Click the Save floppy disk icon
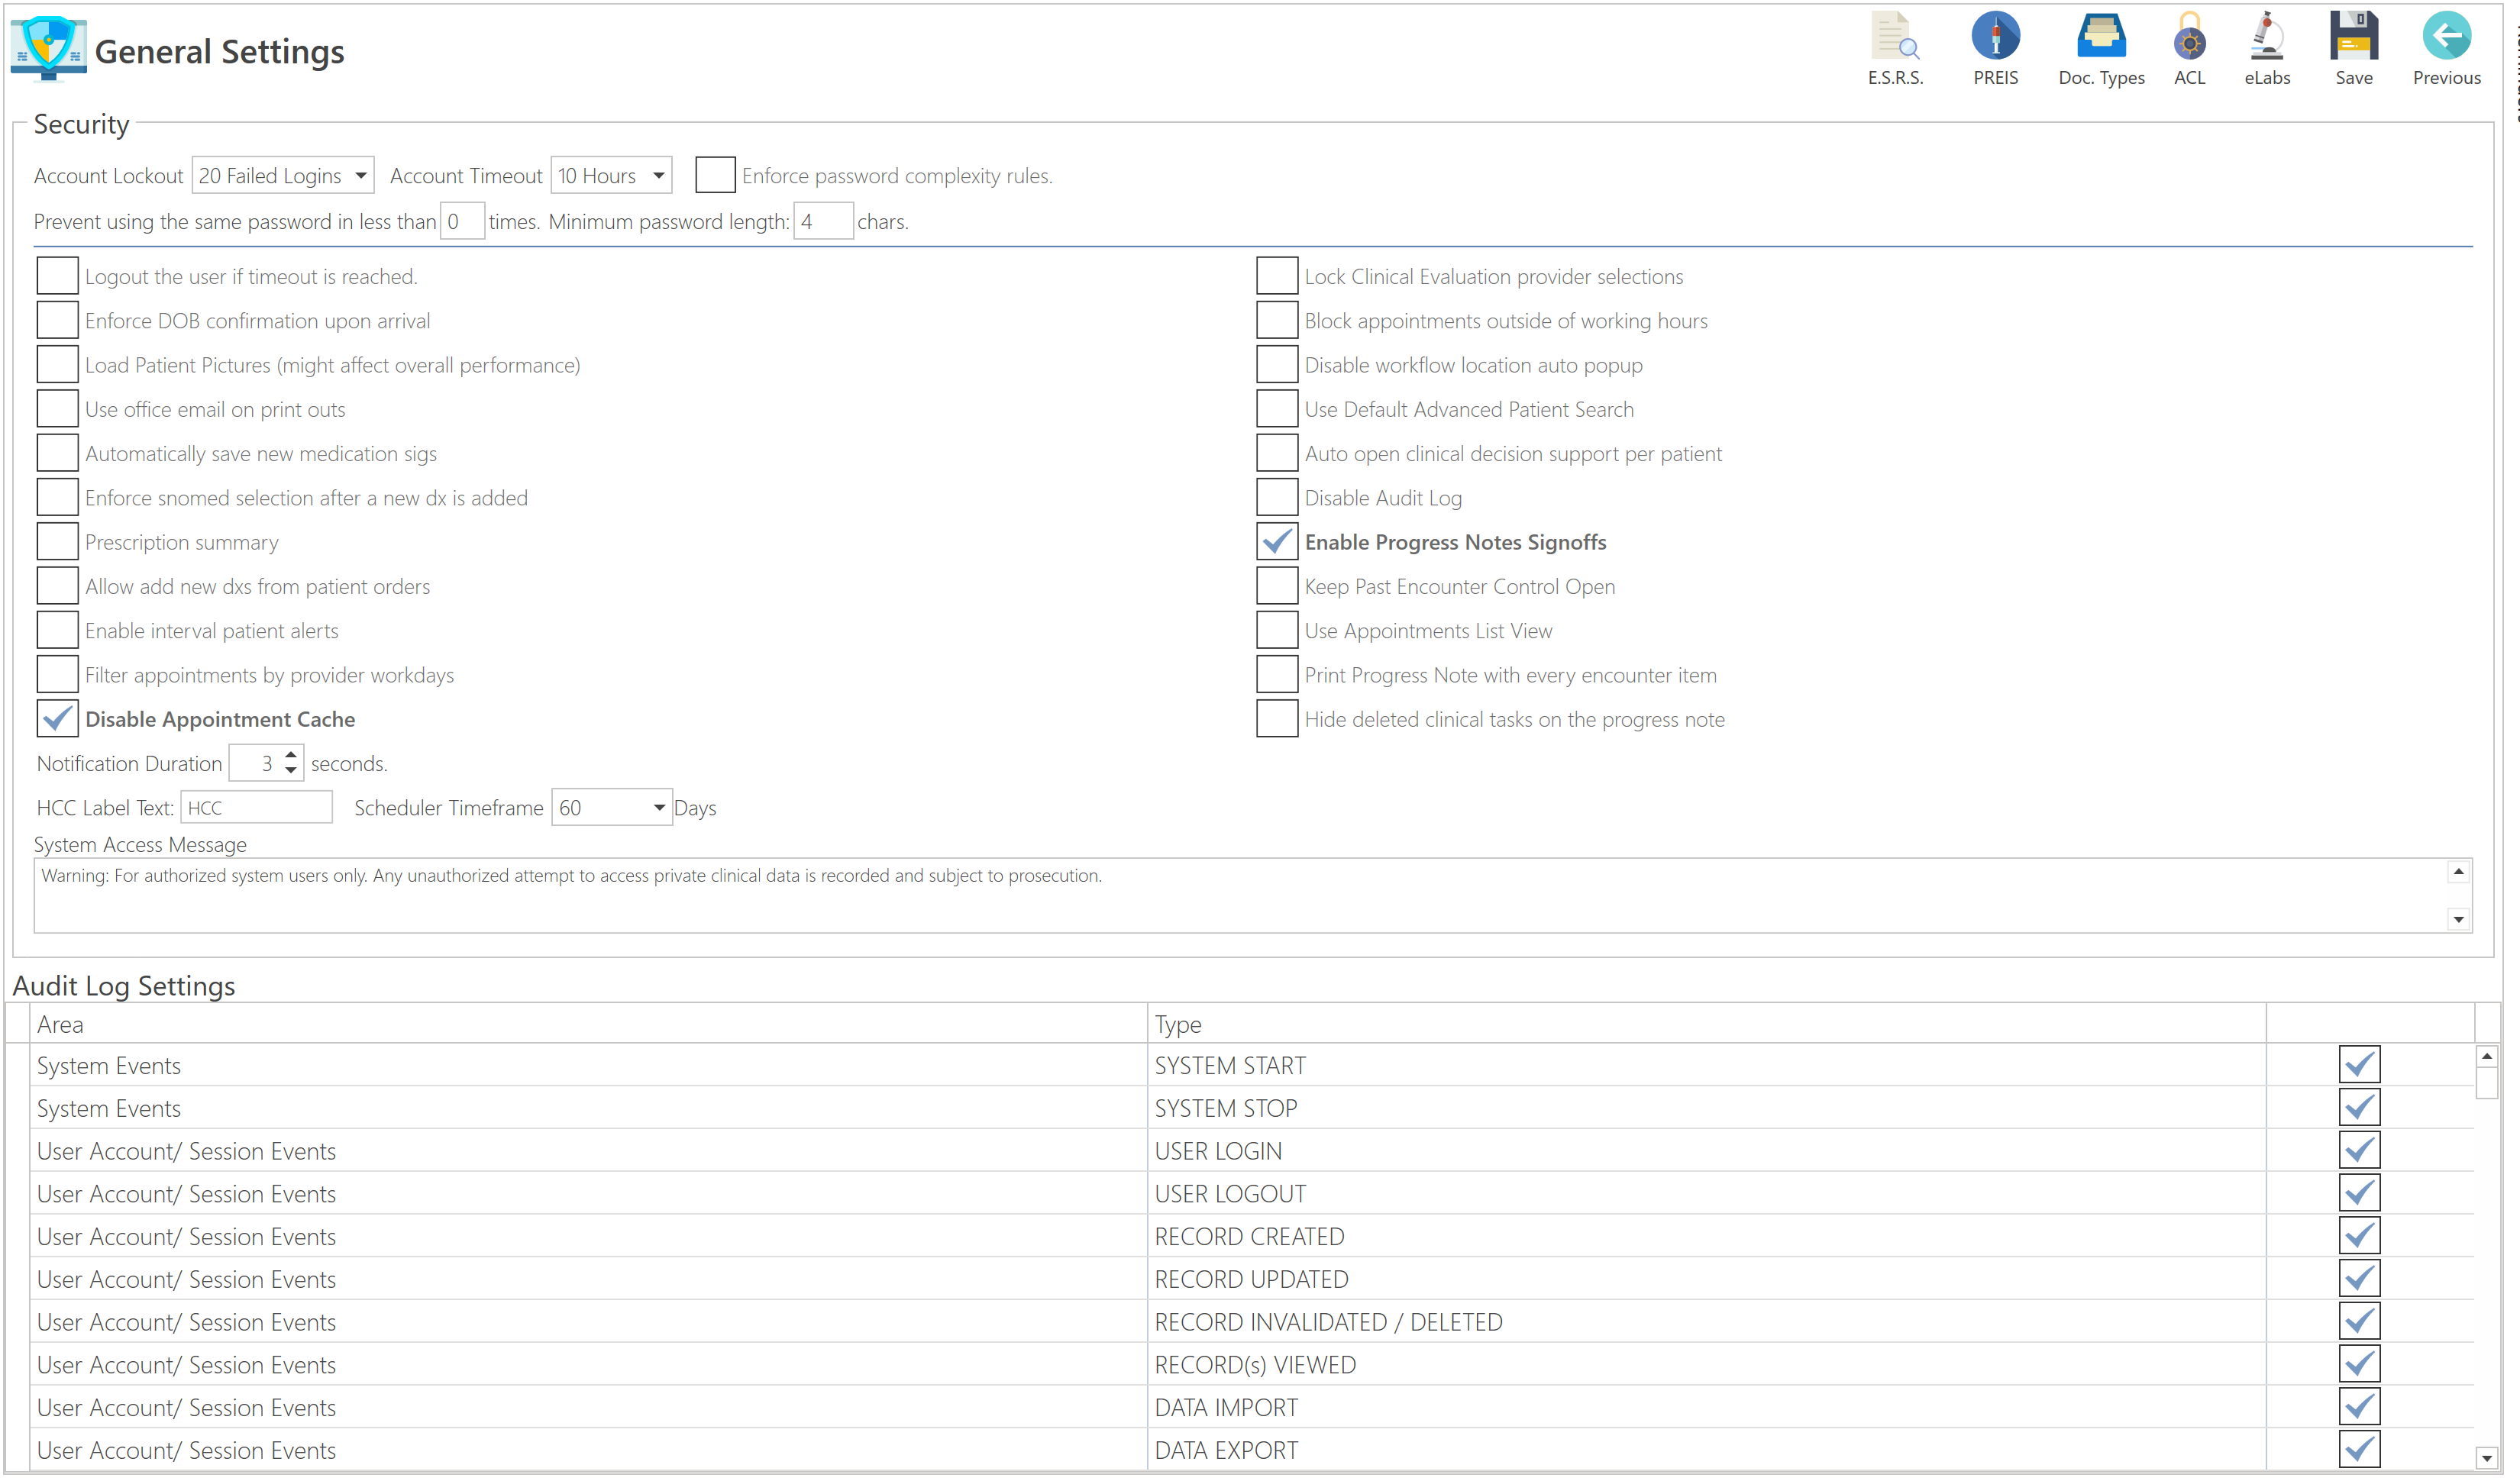The width and height of the screenshot is (2520, 1481). point(2353,37)
